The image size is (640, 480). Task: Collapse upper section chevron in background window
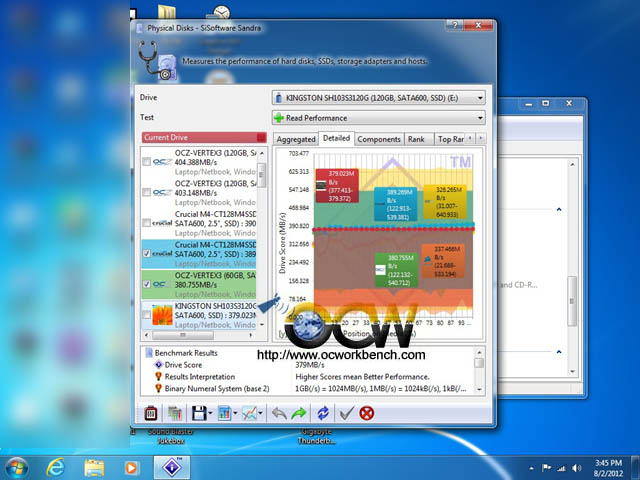pyautogui.click(x=559, y=209)
